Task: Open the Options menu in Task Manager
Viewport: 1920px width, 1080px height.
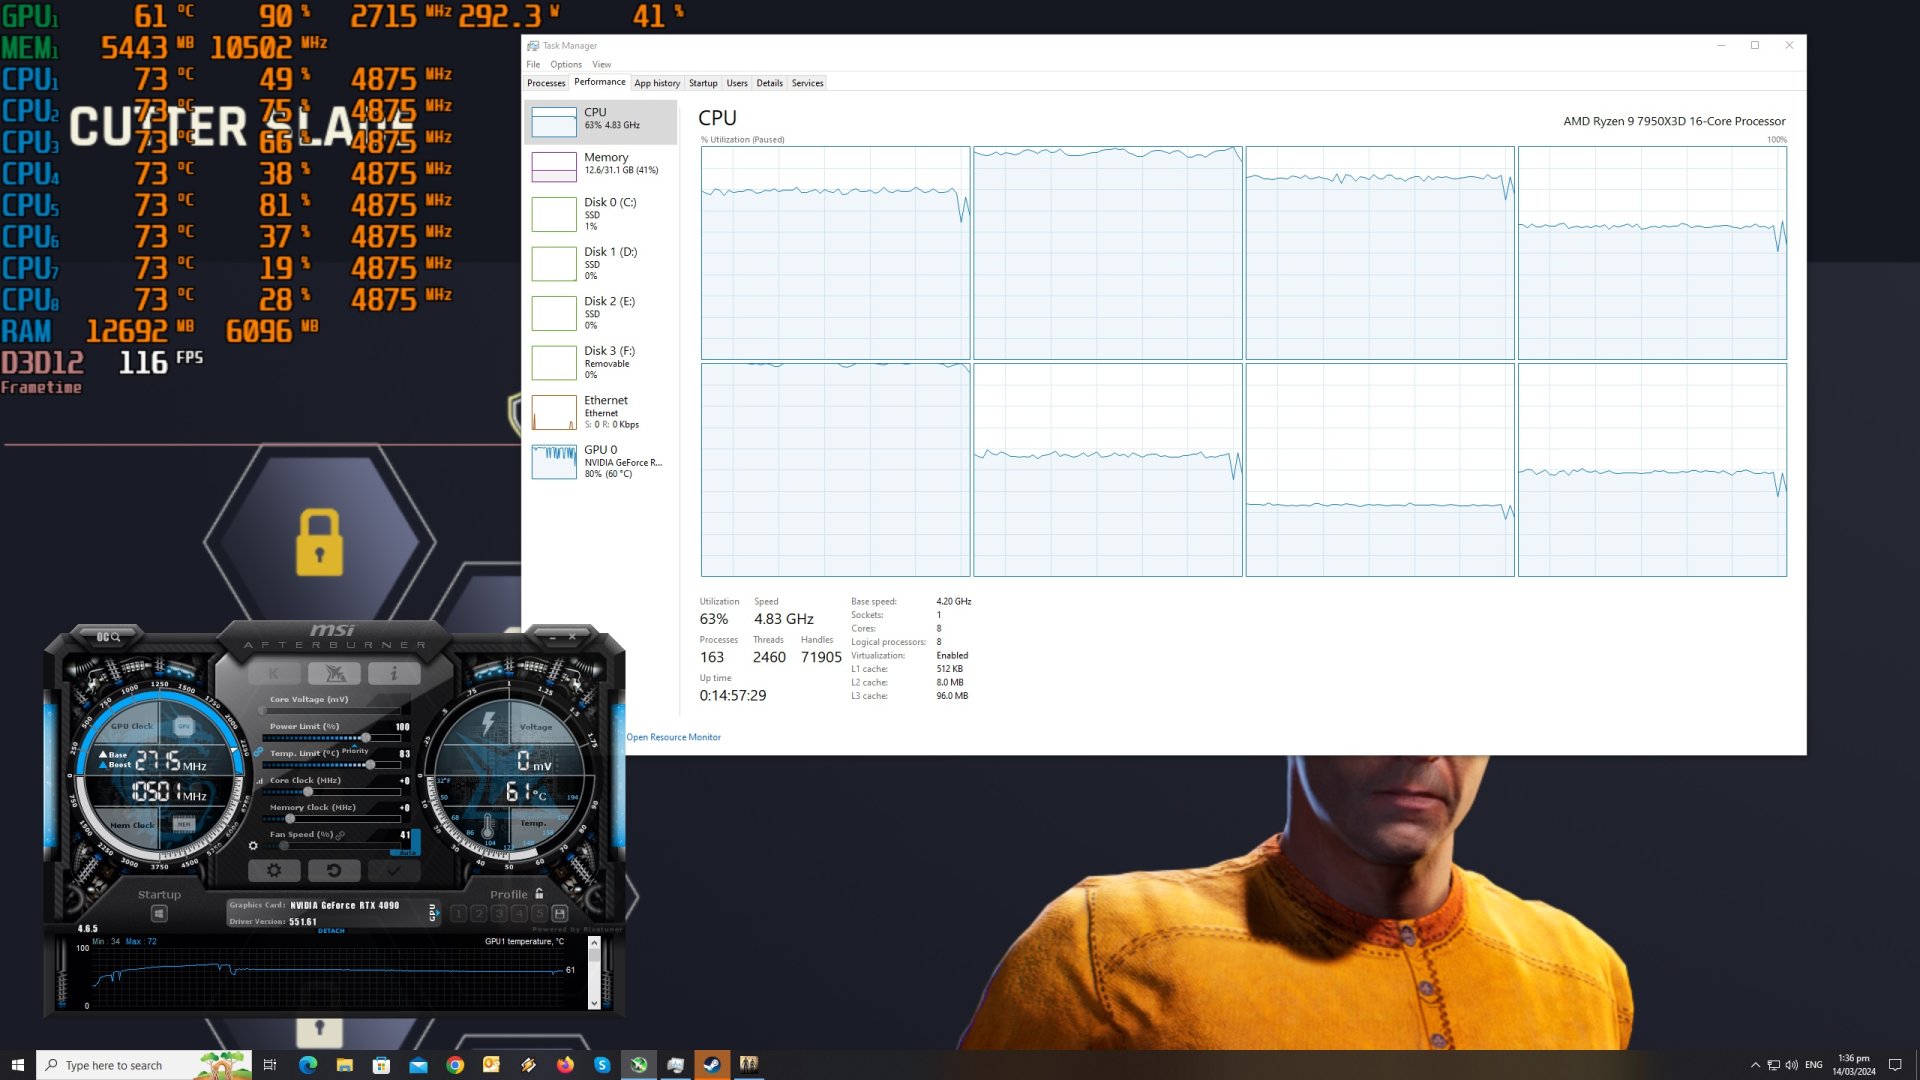Action: (x=566, y=64)
